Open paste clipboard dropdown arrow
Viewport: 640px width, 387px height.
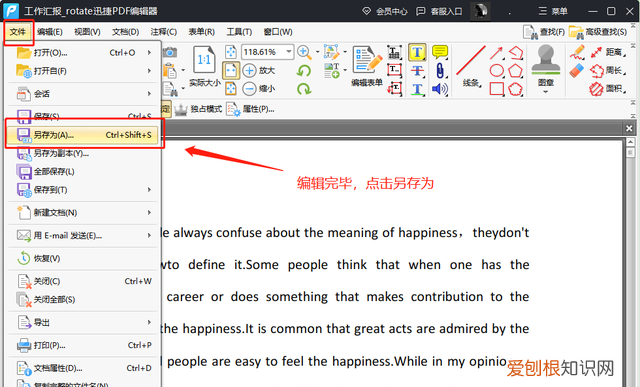[183, 71]
